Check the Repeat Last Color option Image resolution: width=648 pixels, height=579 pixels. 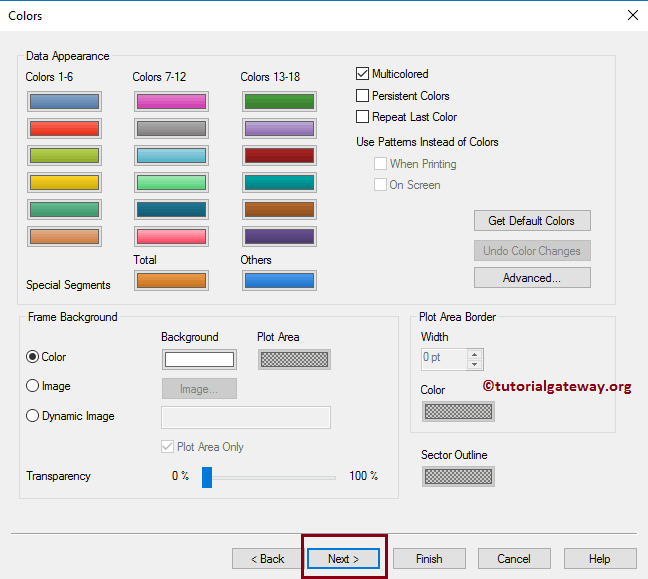click(362, 117)
